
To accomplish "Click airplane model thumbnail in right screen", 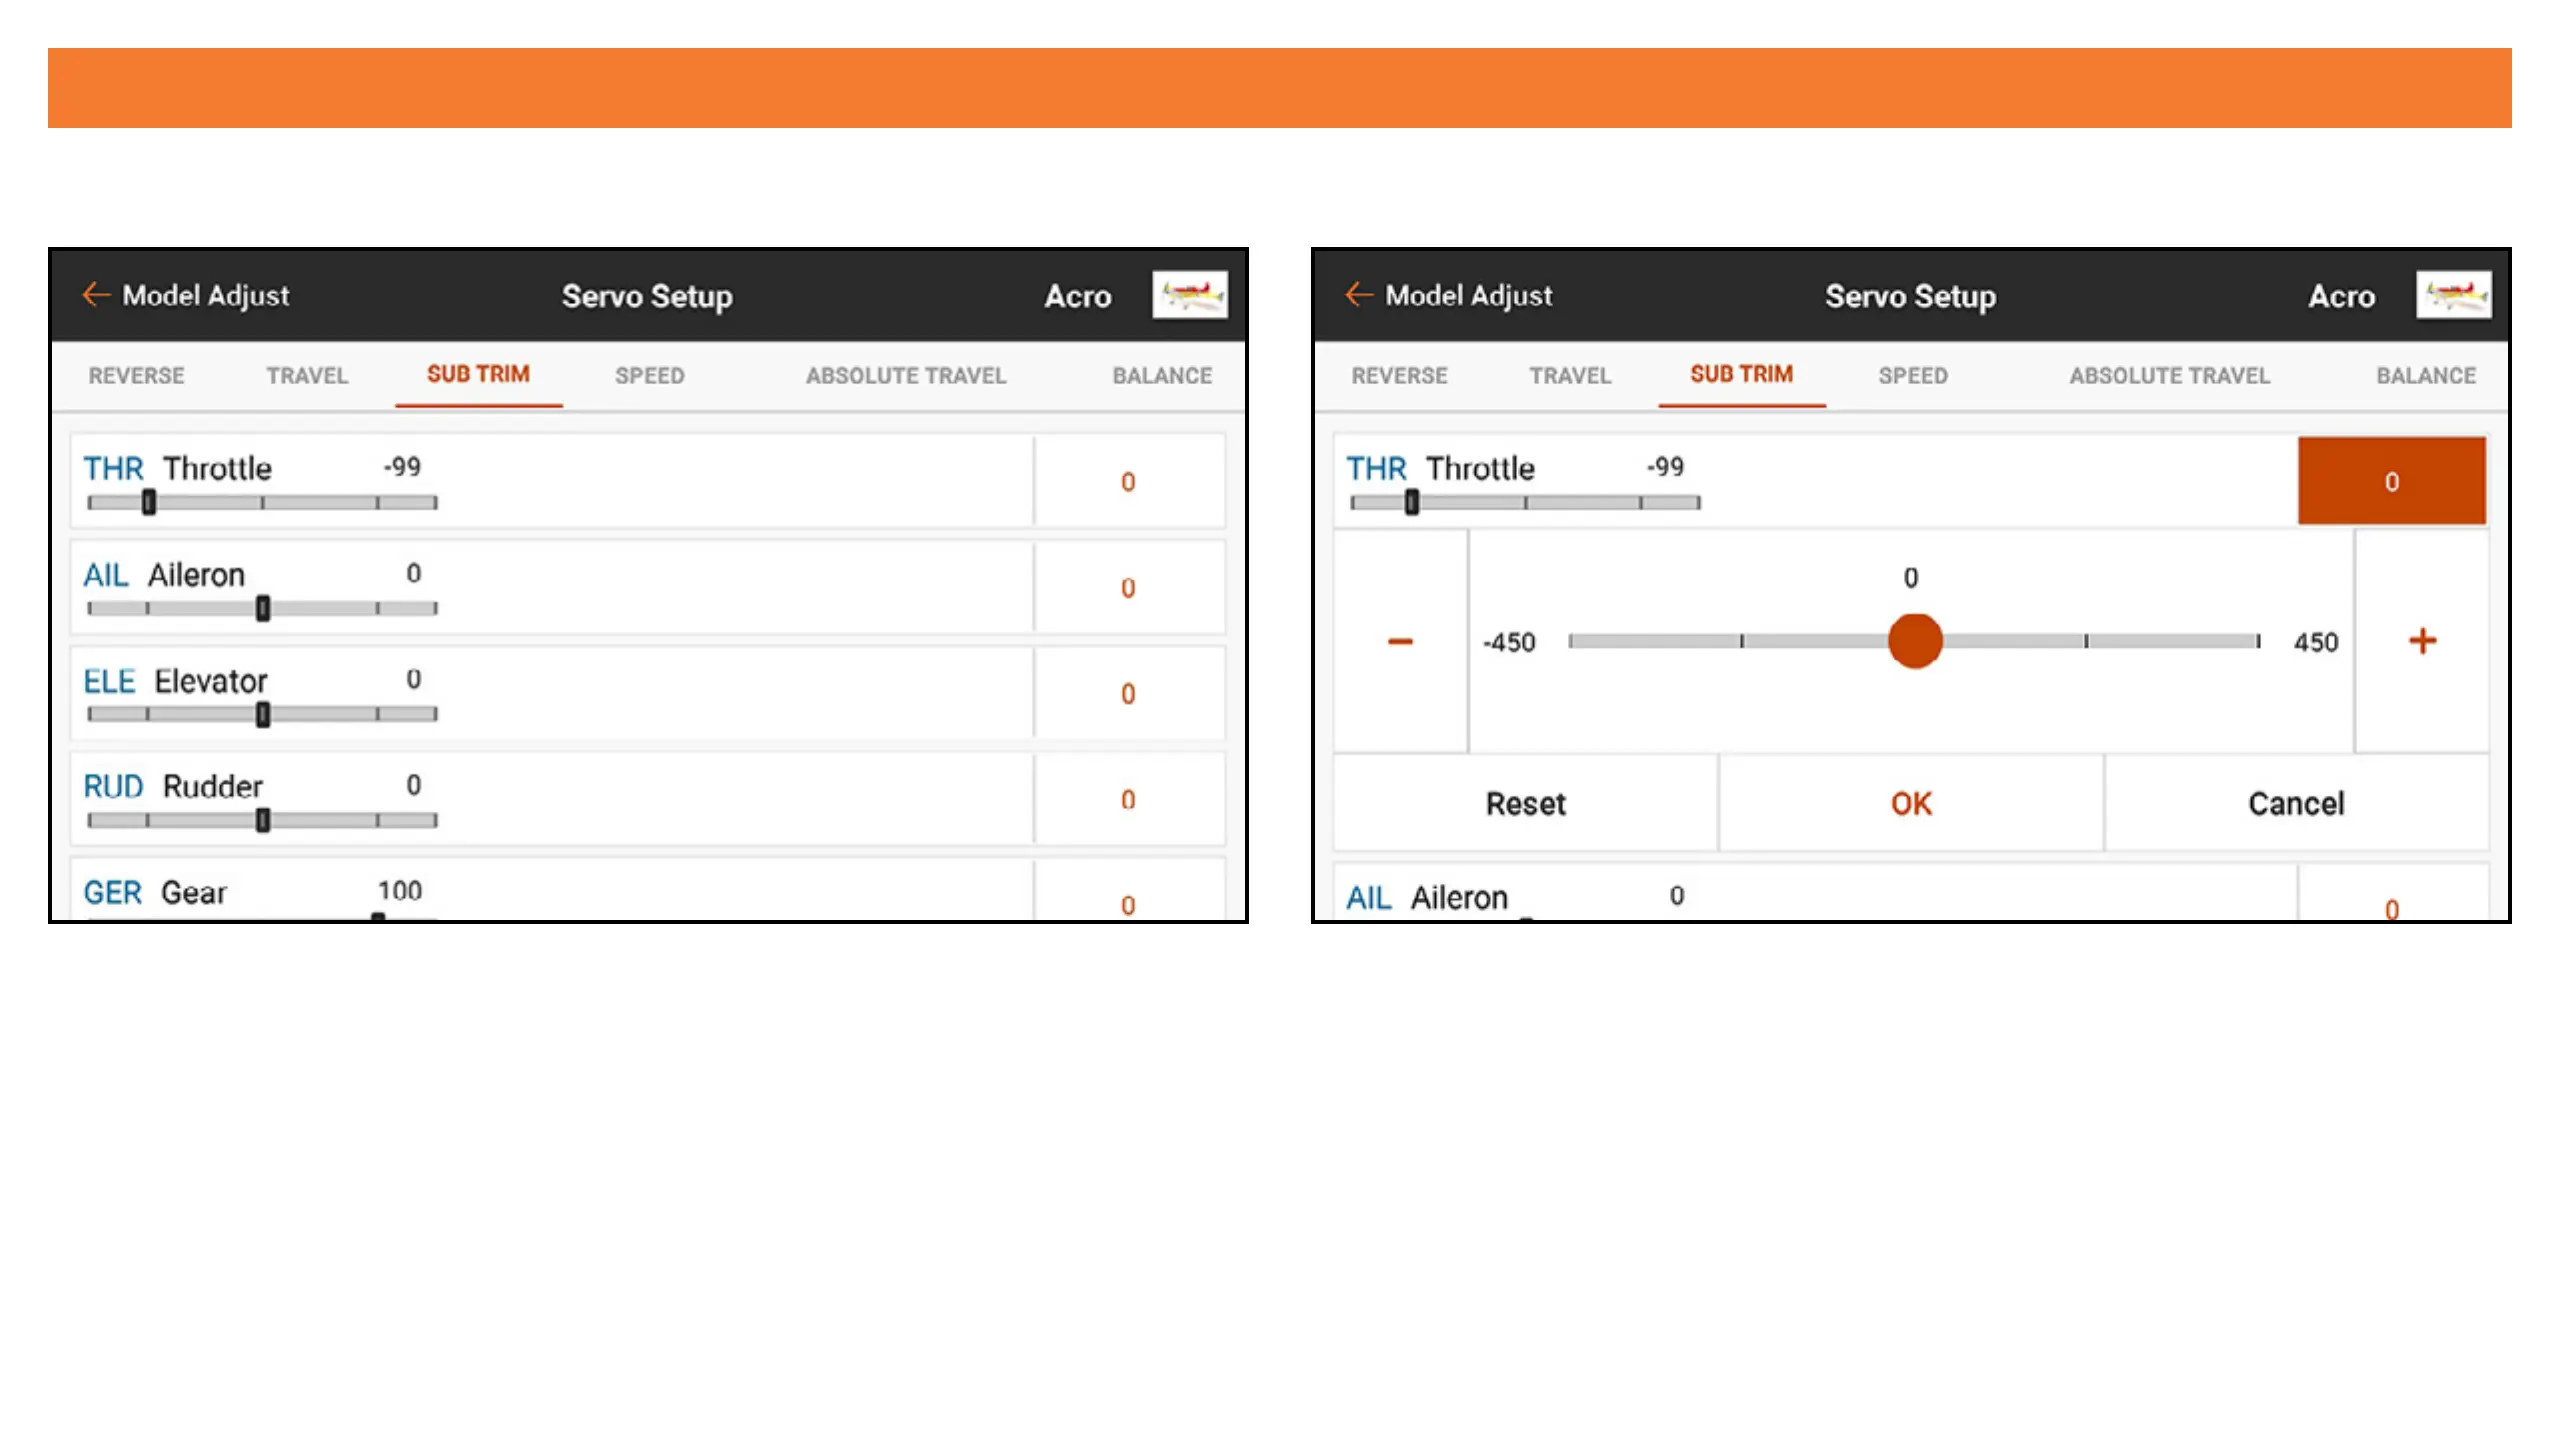I will [2453, 295].
